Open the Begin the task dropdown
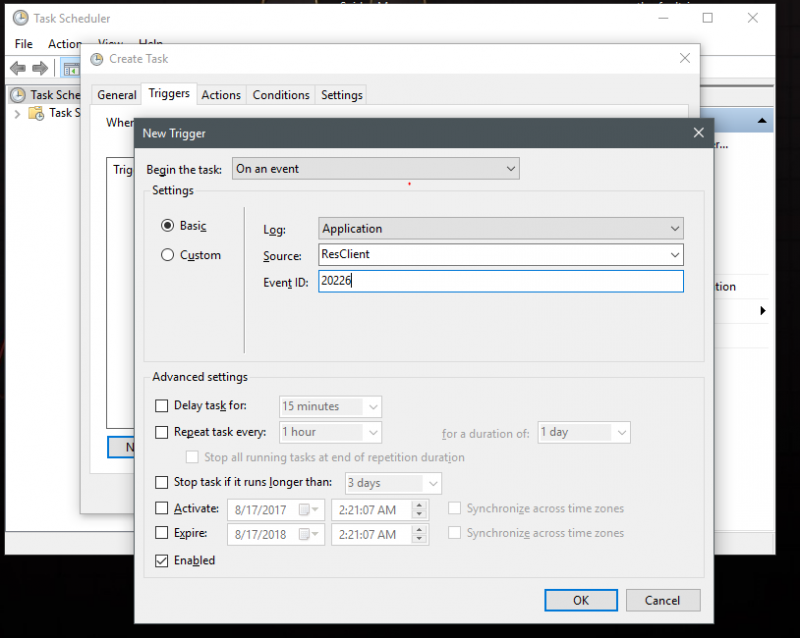 [x=375, y=169]
